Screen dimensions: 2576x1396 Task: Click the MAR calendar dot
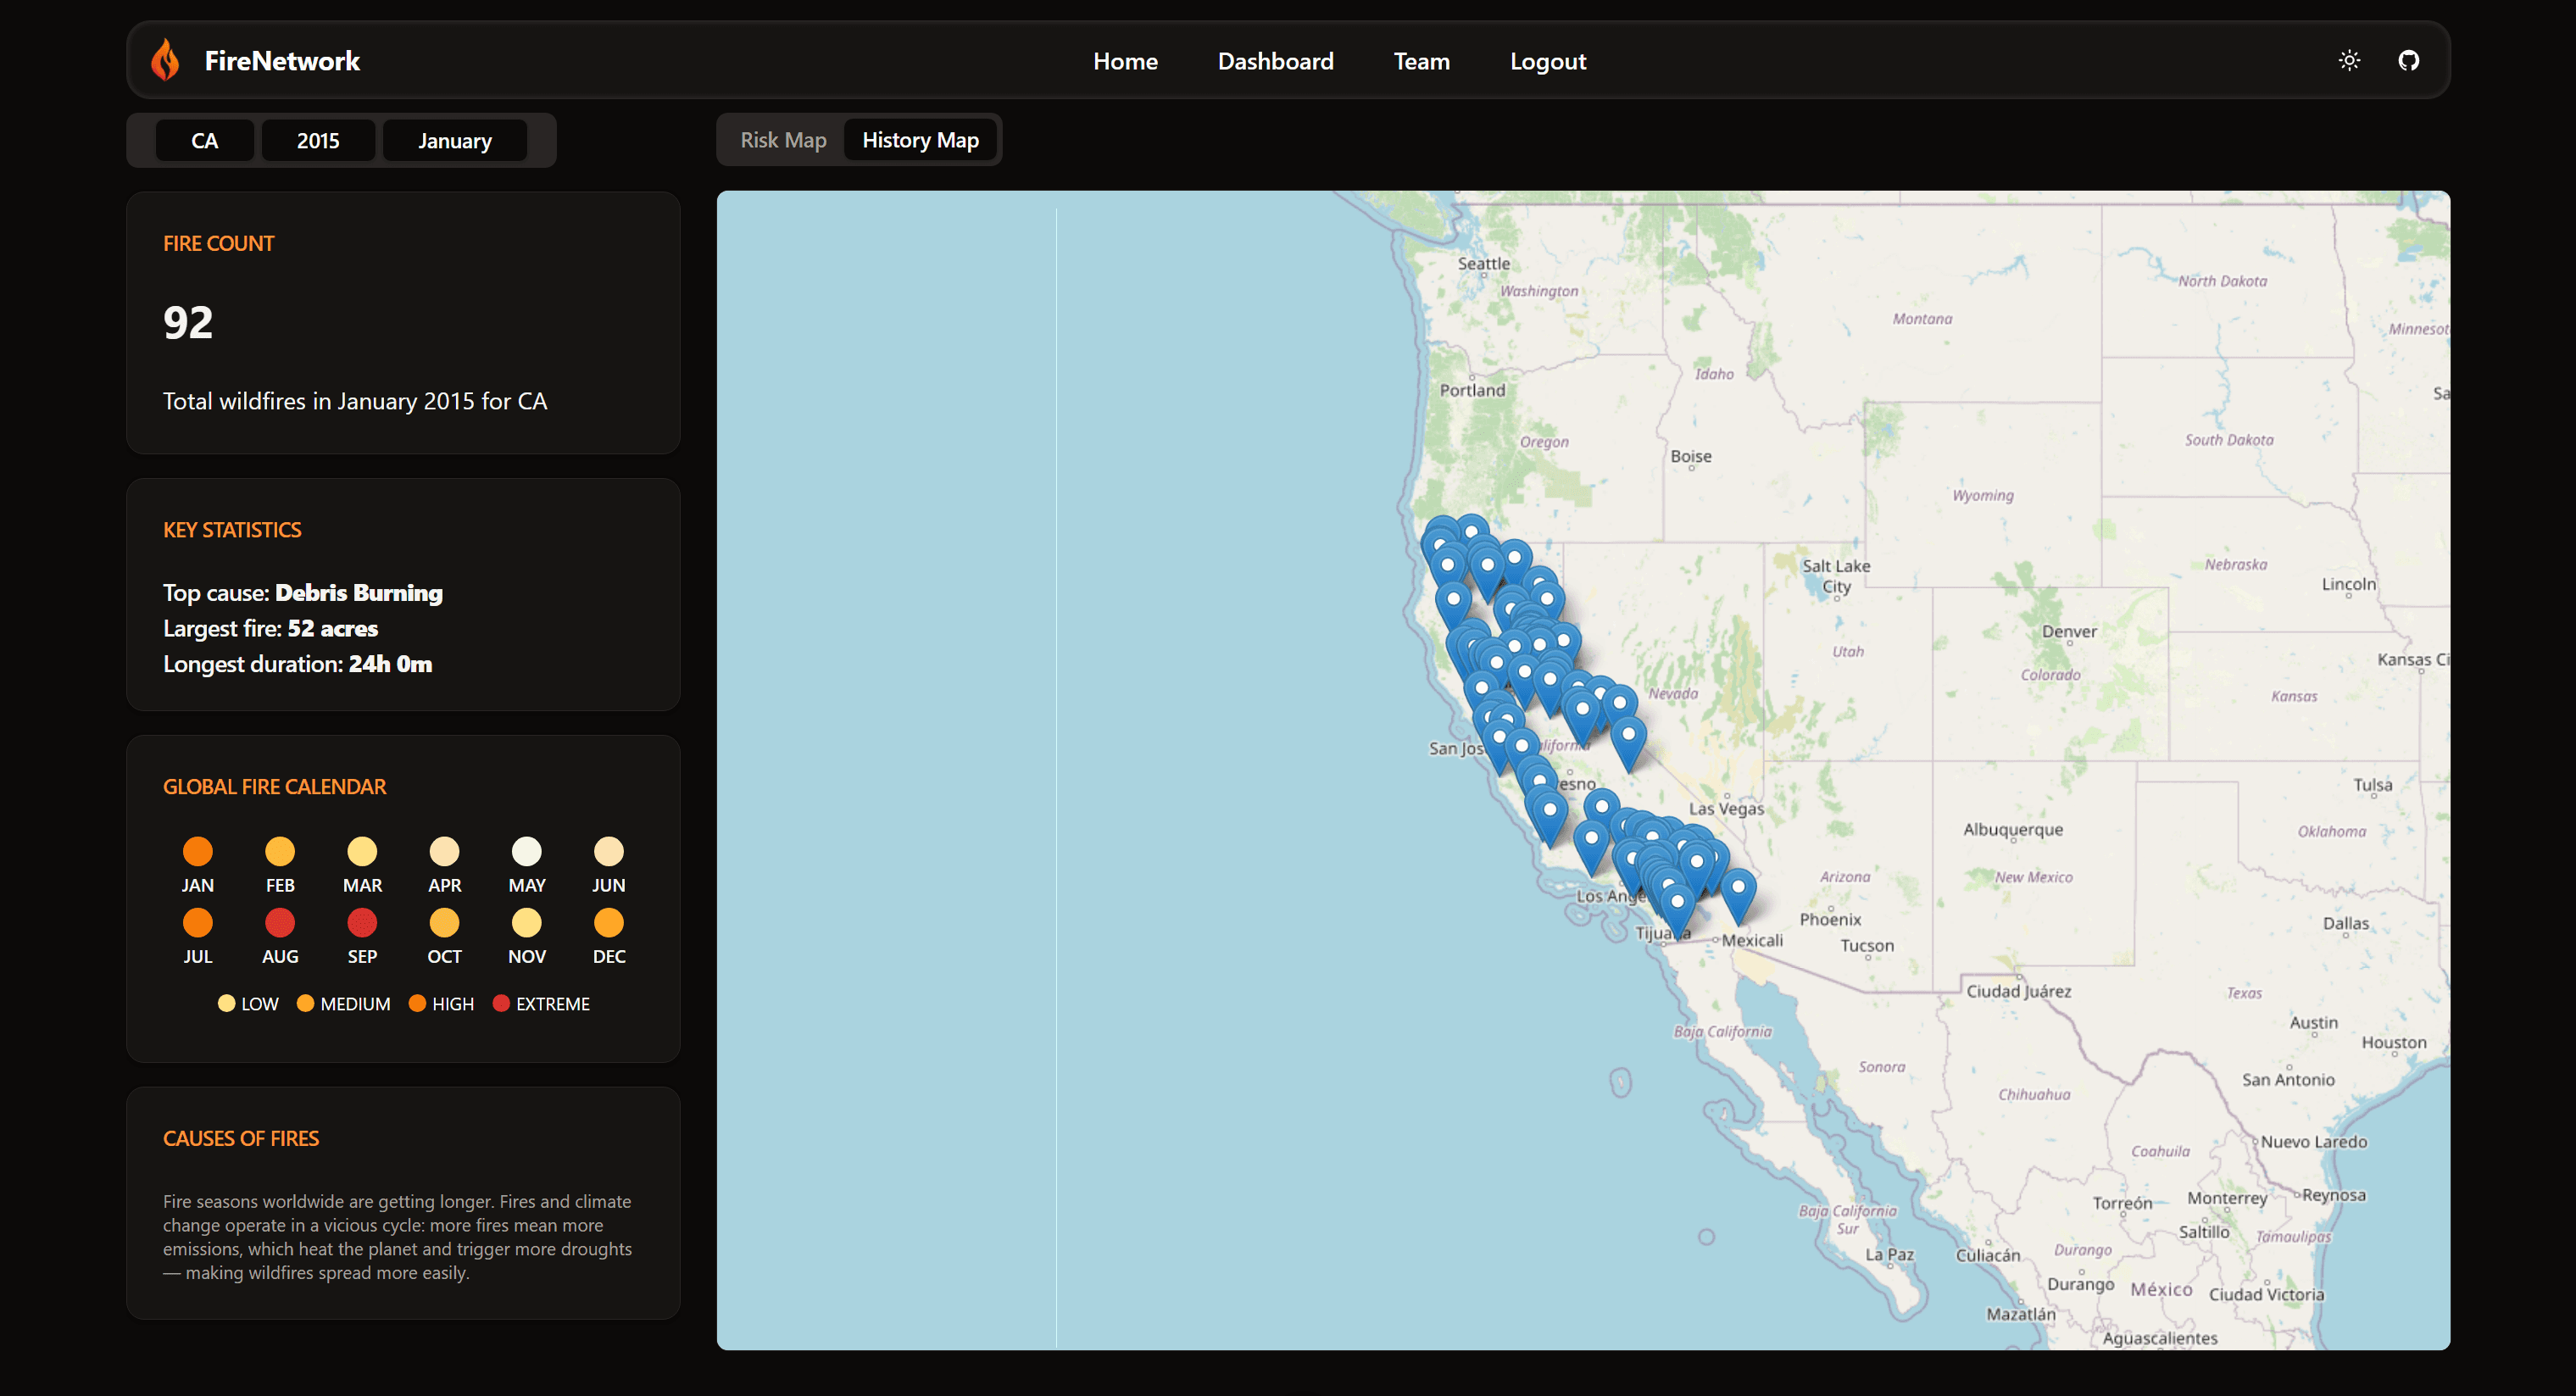tap(362, 851)
